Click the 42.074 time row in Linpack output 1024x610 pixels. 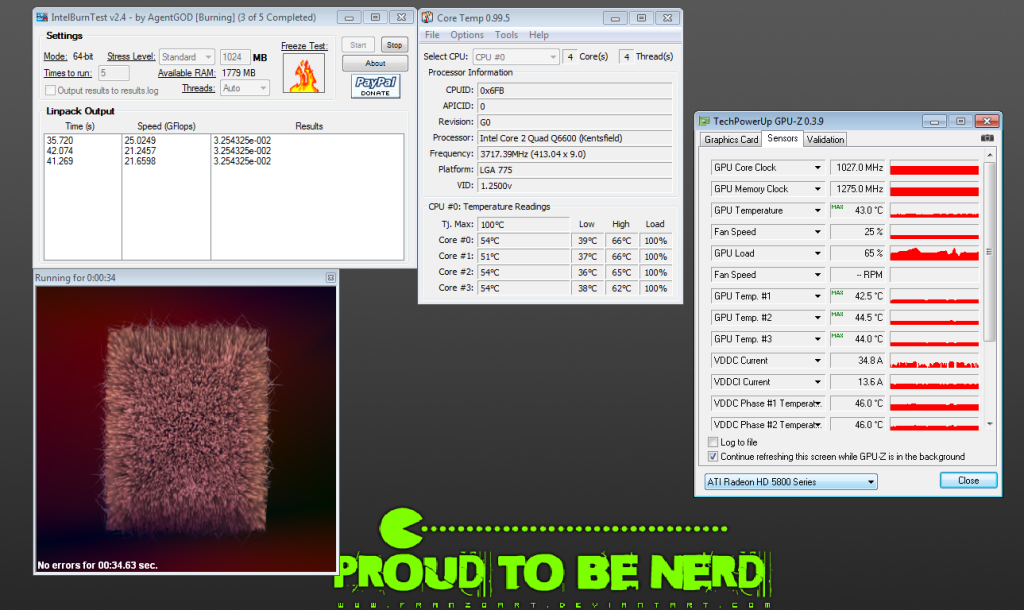tap(60, 151)
